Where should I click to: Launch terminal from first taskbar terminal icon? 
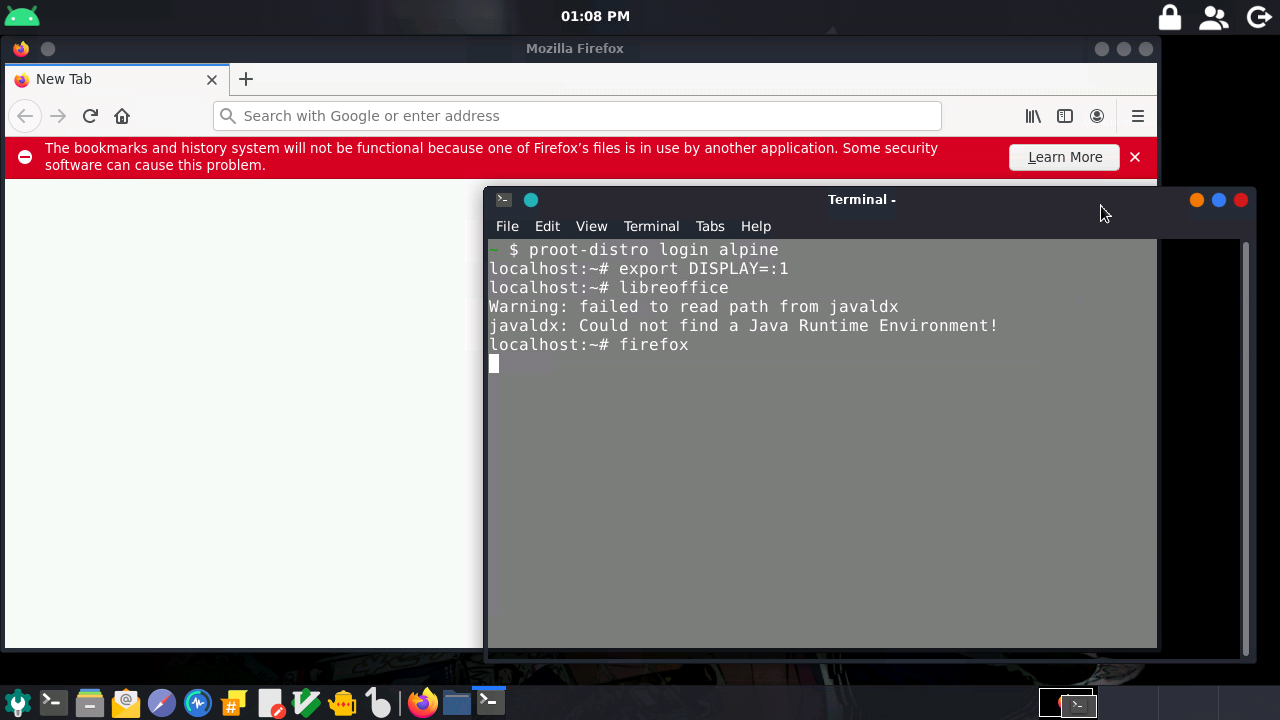coord(54,703)
